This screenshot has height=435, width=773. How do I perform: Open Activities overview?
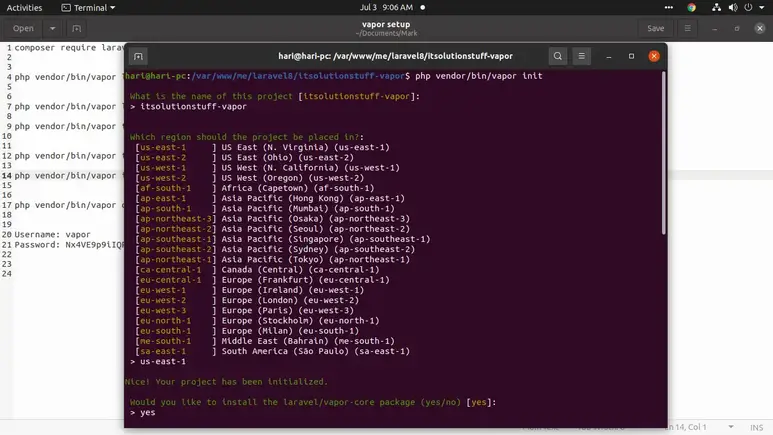coord(24,7)
